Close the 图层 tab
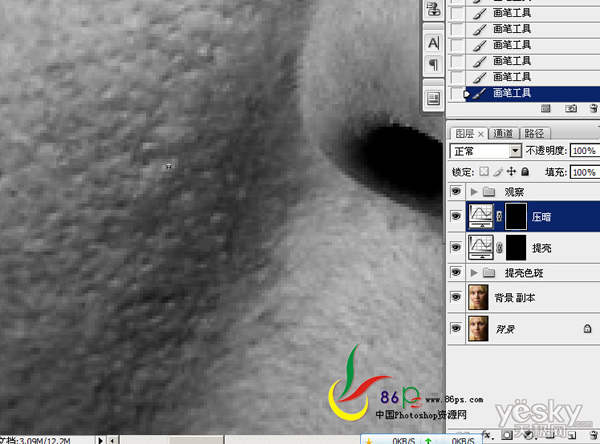This screenshot has width=600, height=444. pos(481,134)
